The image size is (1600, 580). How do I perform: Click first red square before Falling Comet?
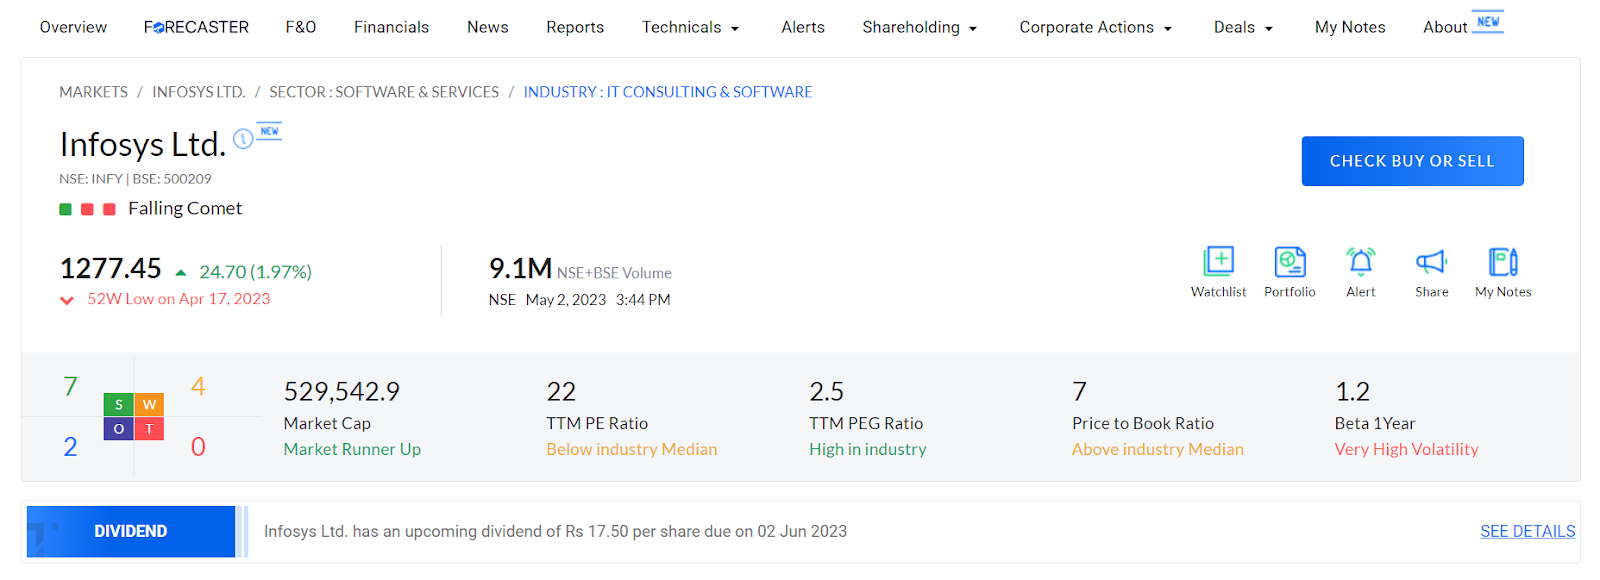[87, 209]
